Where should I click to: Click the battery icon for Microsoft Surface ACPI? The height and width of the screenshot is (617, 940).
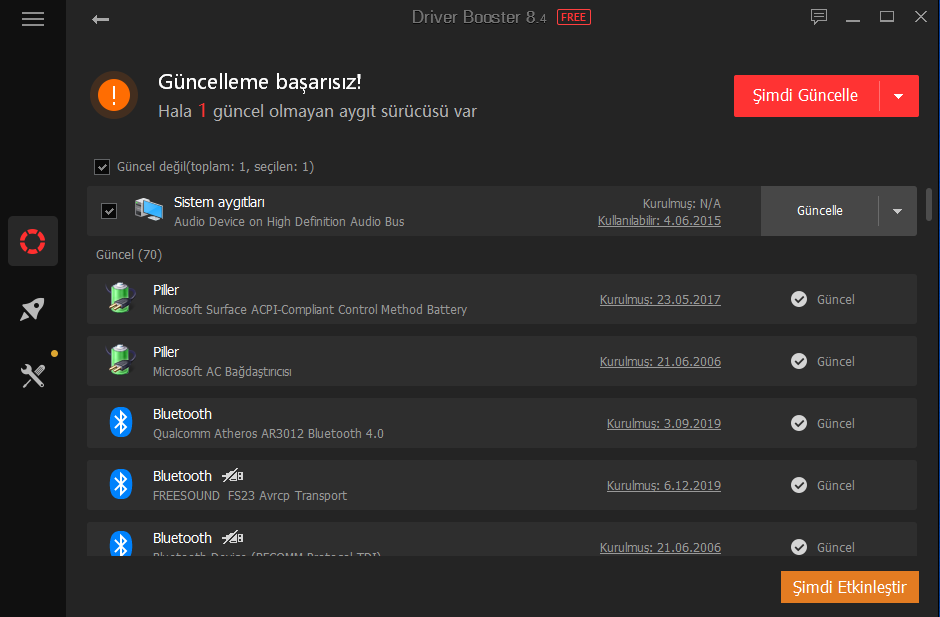tap(120, 298)
